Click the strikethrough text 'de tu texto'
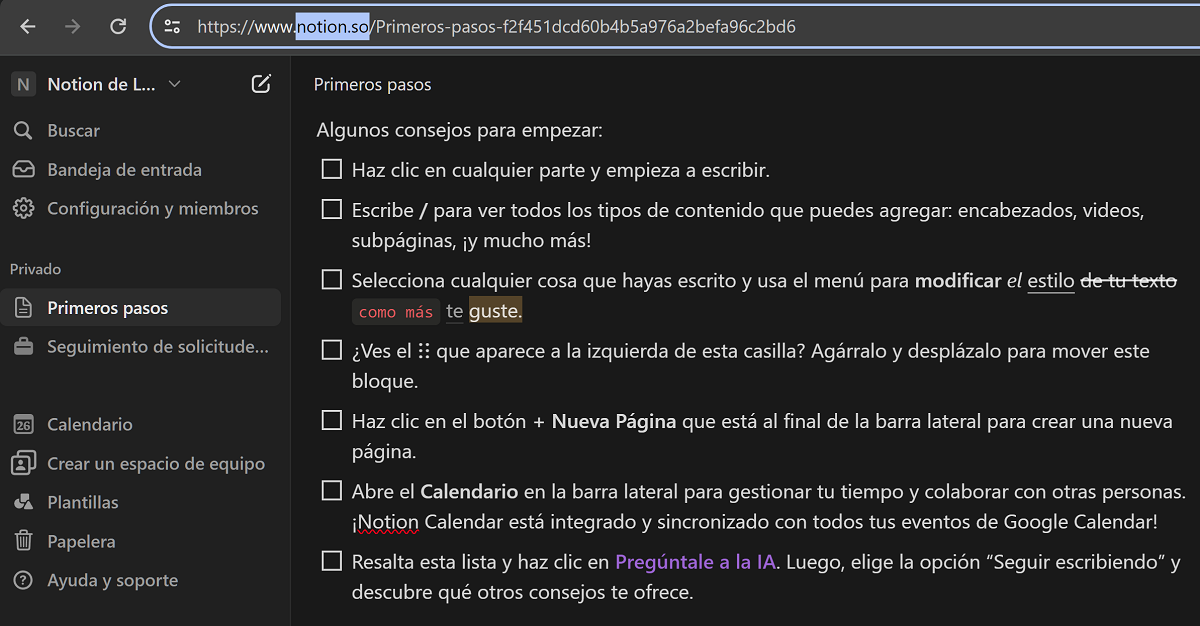This screenshot has height=626, width=1200. (1129, 281)
